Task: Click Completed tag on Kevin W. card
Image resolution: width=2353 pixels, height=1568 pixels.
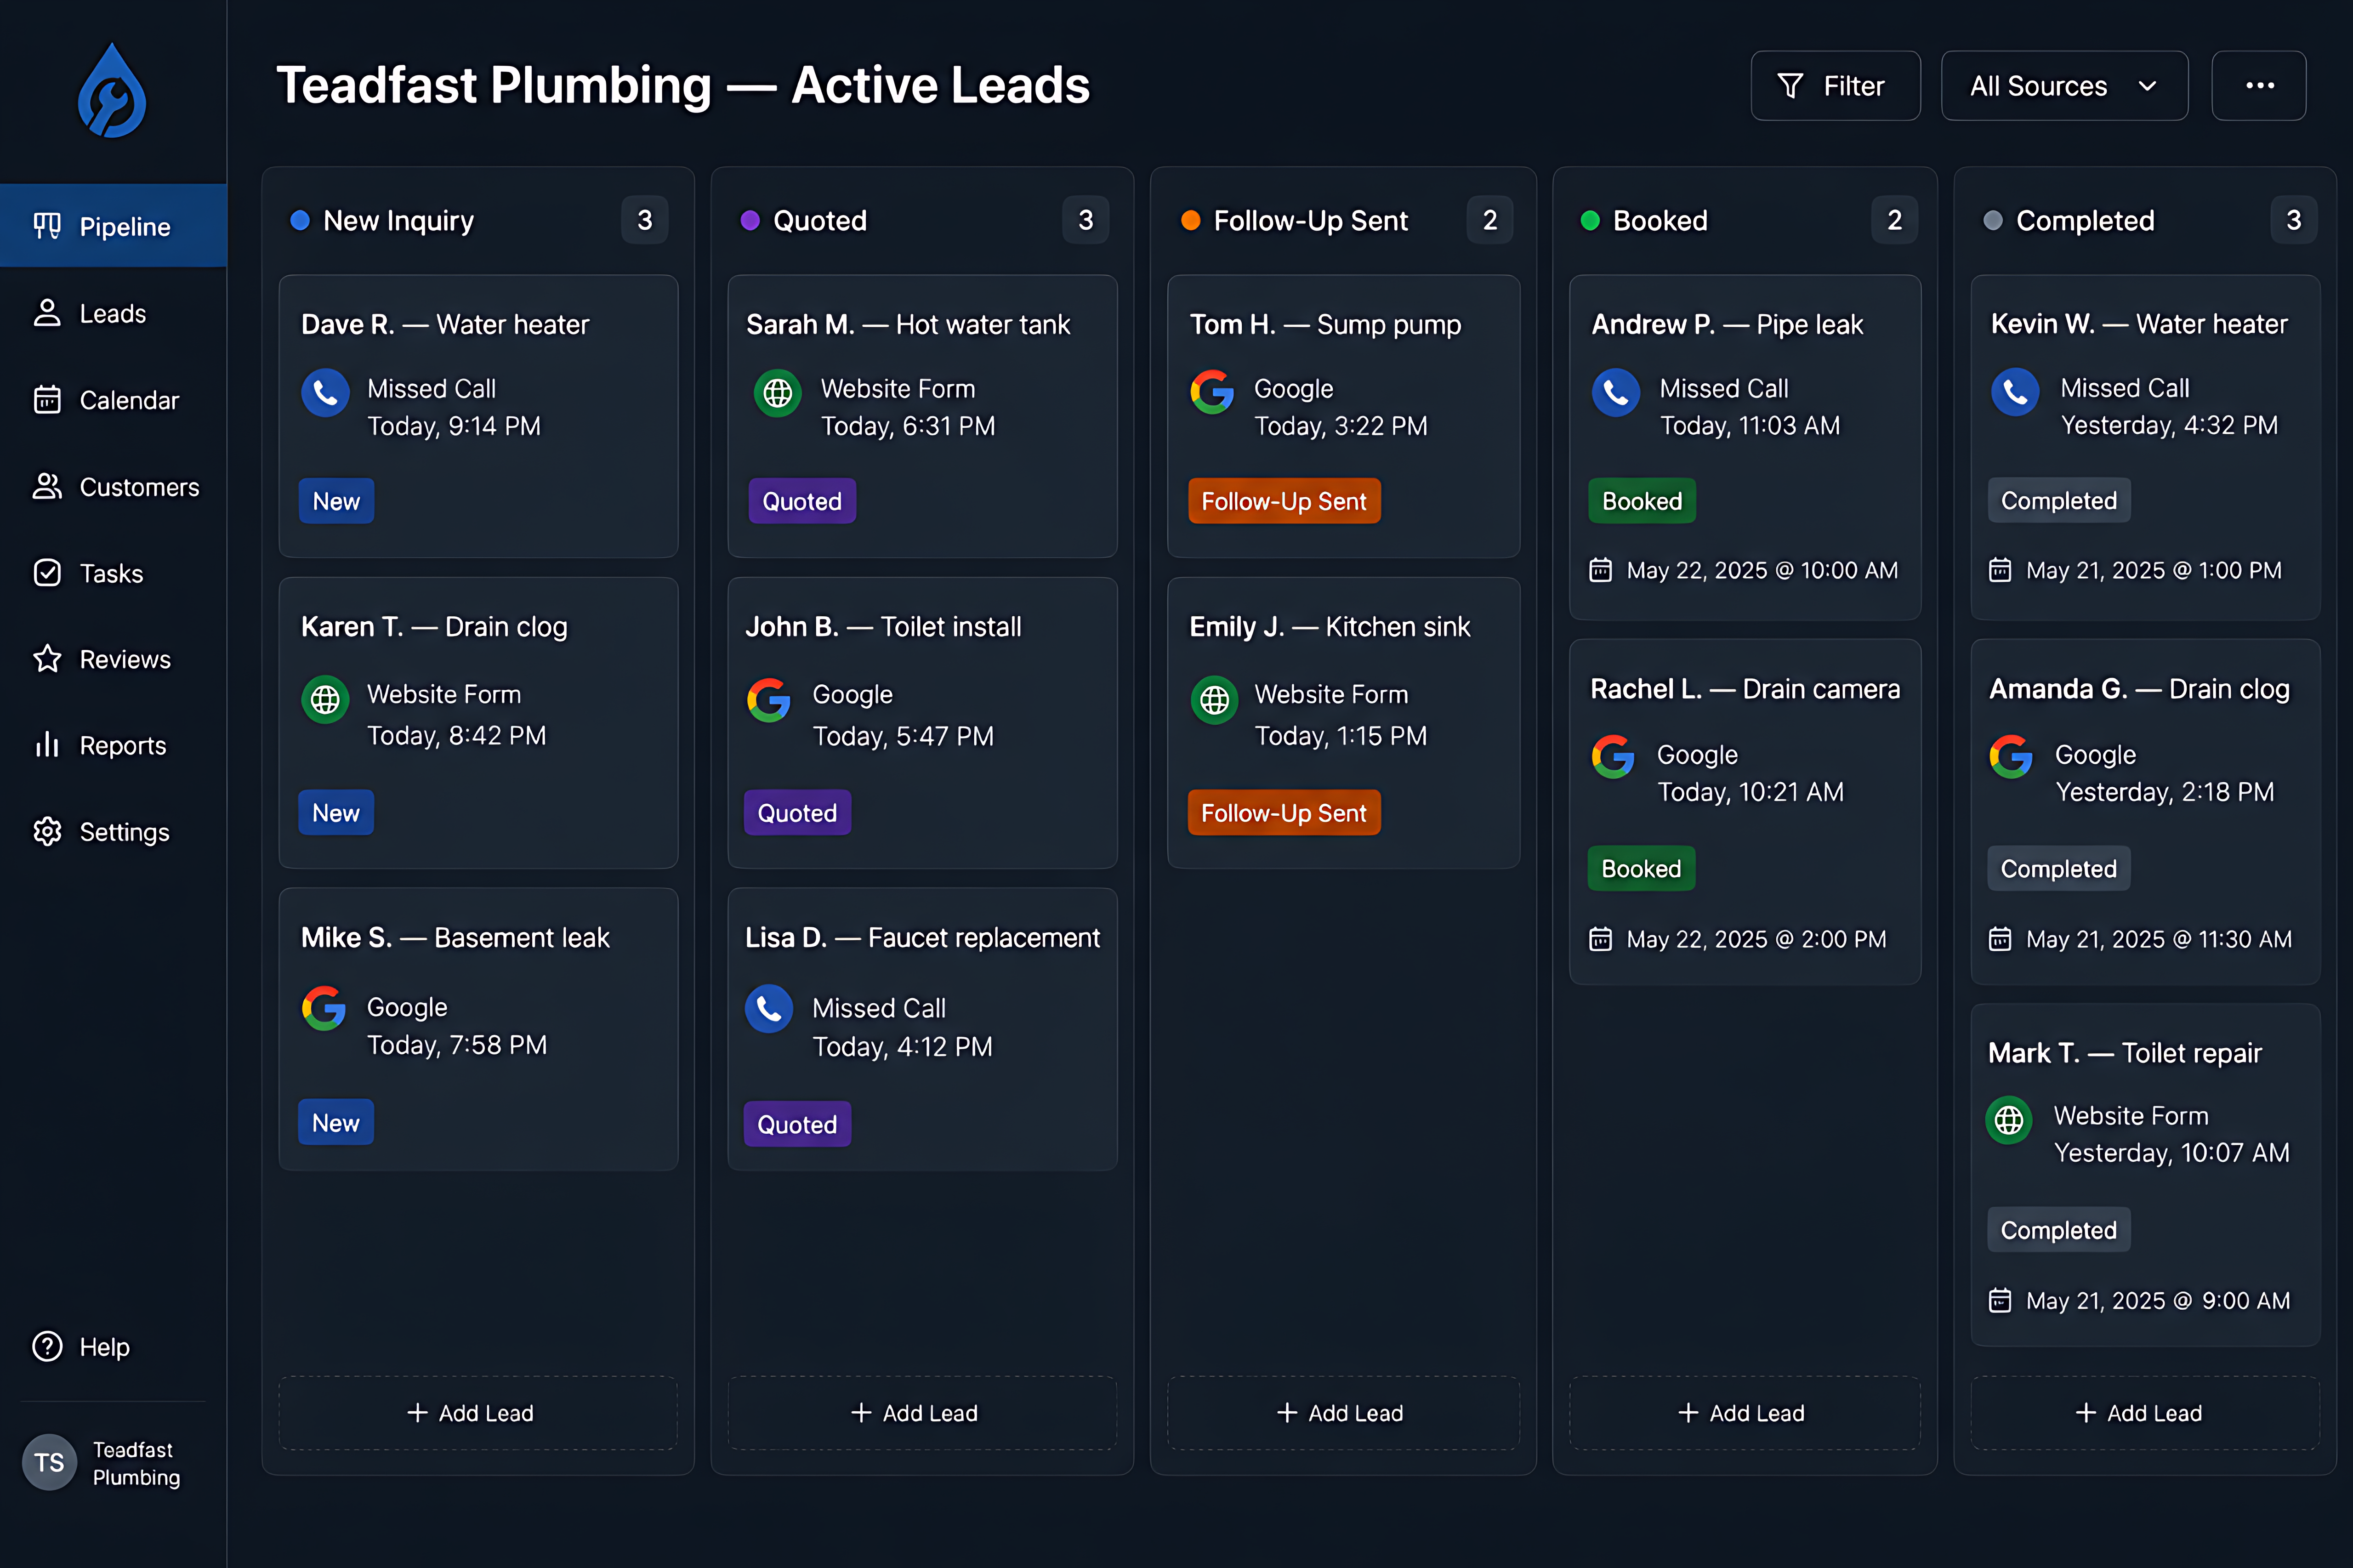Action: coord(2059,500)
